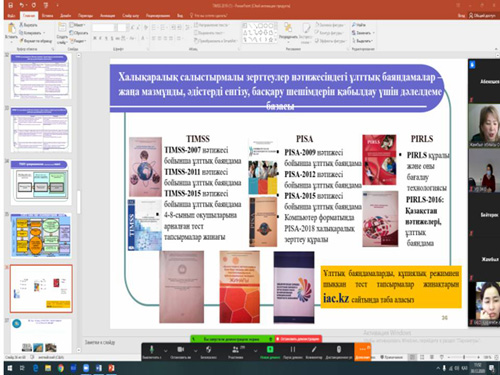Image resolution: width=500 pixels, height=375 pixels.
Task: Expand Zoom video options arrow
Action: point(196,350)
